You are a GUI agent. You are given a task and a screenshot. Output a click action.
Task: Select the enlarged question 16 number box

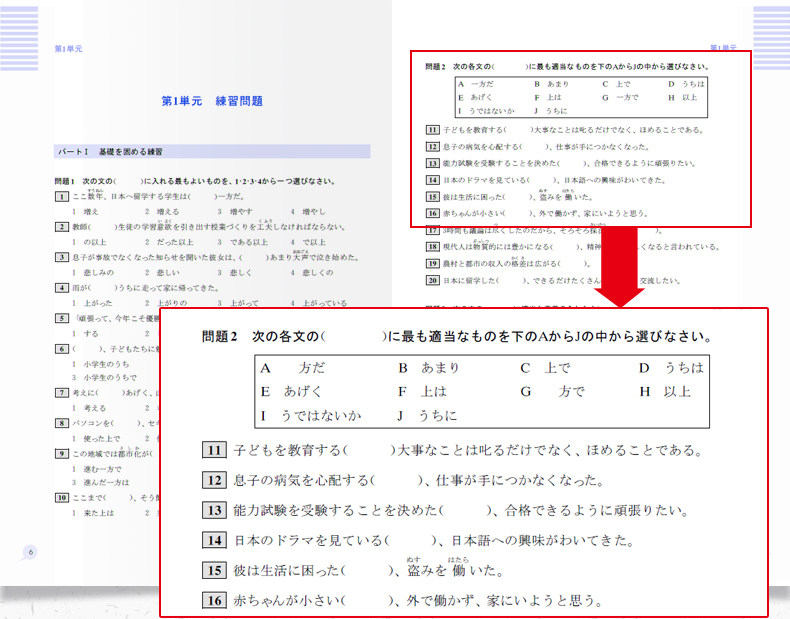coord(214,600)
